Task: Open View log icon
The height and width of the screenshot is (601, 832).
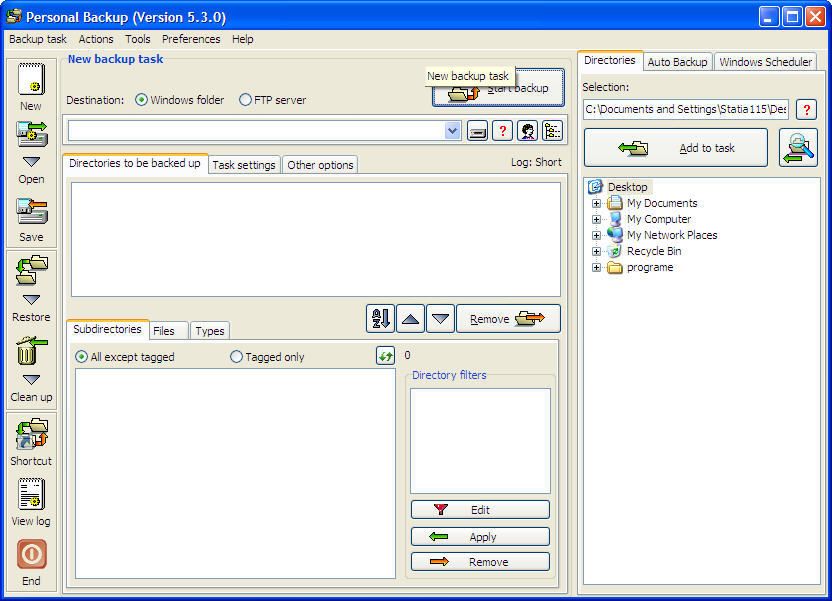Action: (31, 494)
